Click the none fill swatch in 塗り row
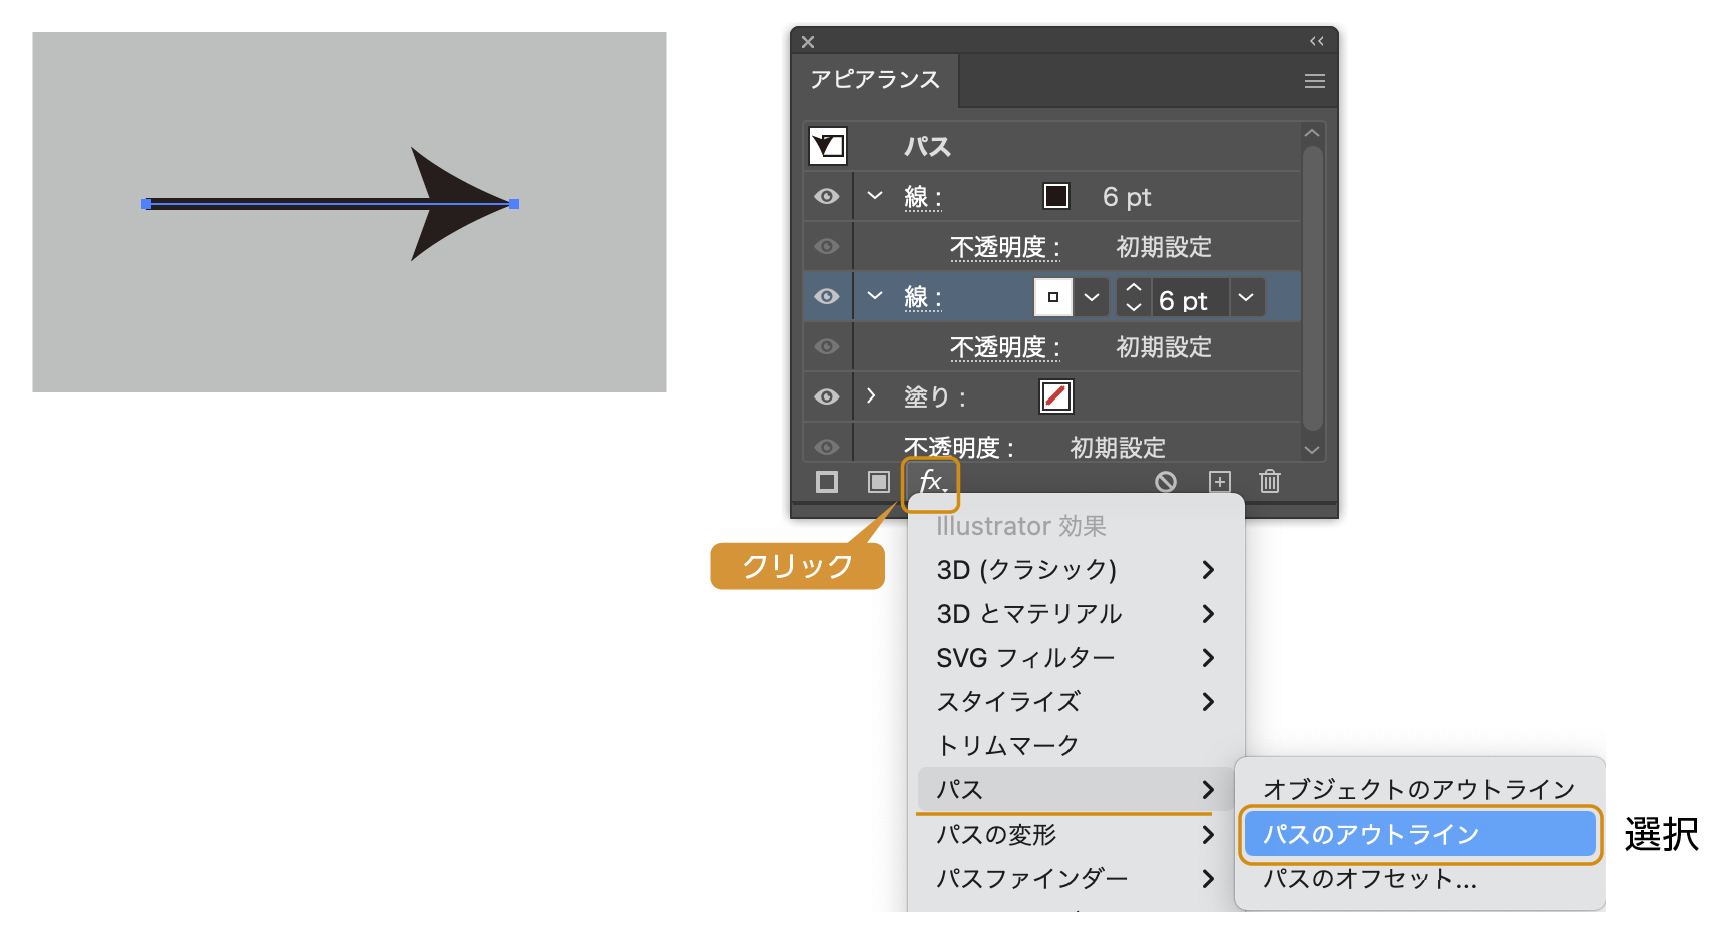 [1056, 396]
